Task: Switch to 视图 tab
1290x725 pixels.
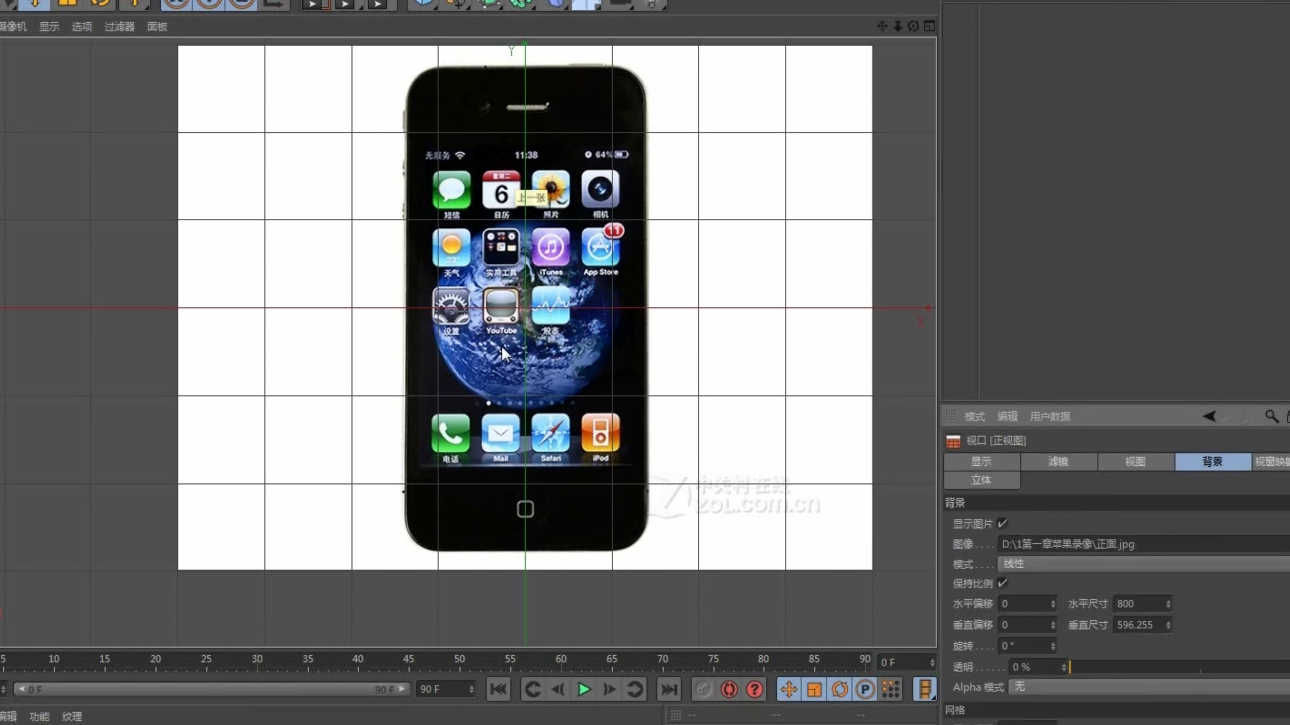Action: (1135, 462)
